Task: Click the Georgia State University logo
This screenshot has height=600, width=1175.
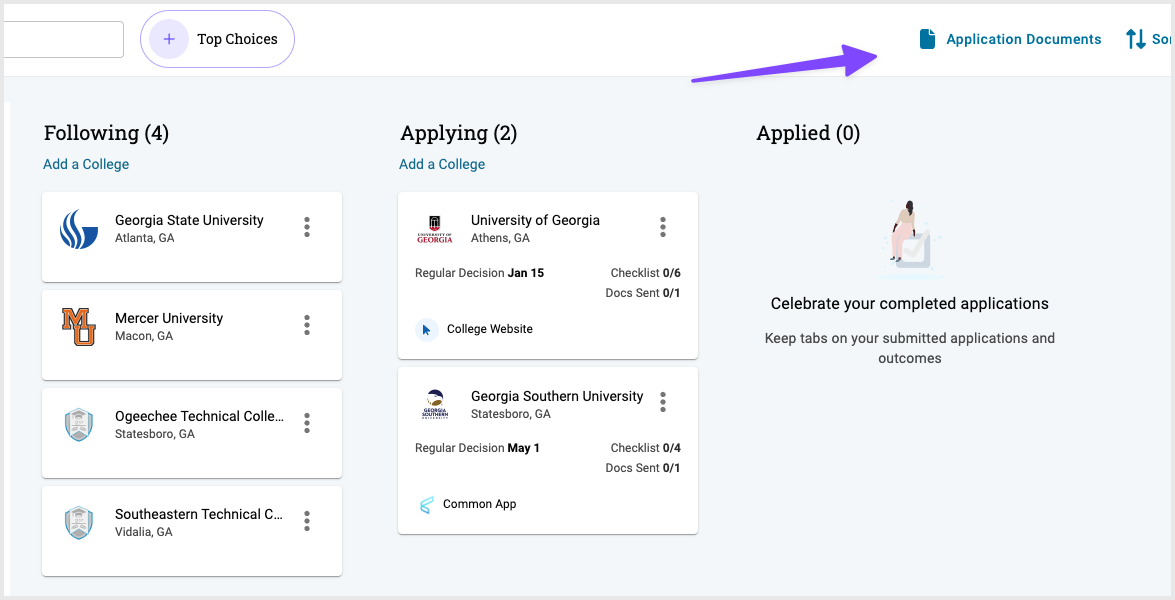Action: click(x=79, y=229)
